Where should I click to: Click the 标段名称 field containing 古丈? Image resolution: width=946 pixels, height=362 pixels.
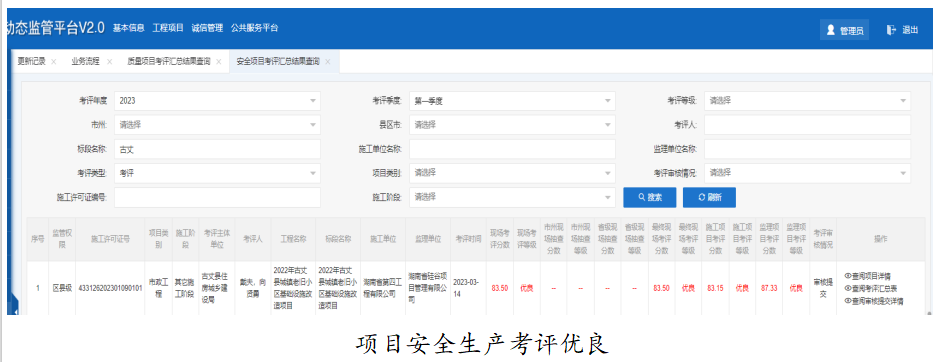pyautogui.click(x=217, y=149)
